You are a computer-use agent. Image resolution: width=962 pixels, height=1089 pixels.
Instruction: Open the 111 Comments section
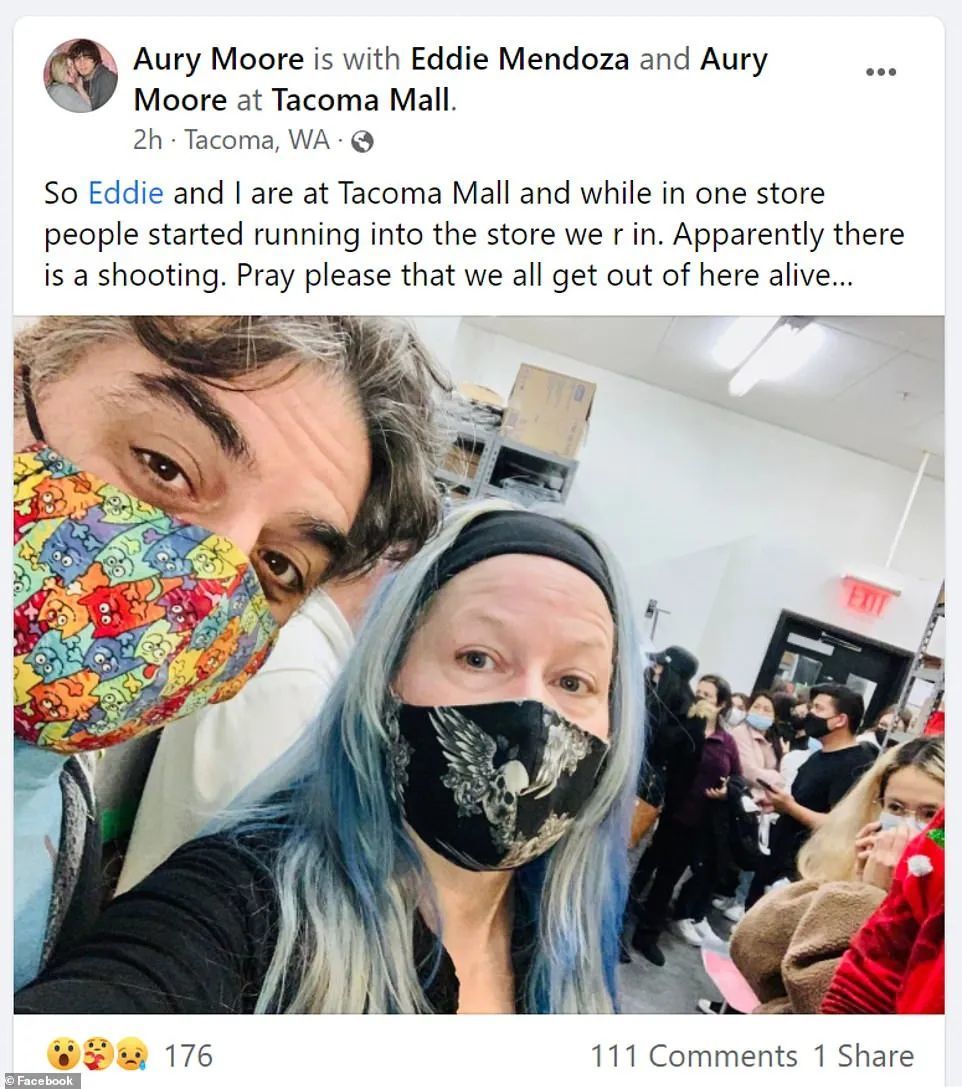click(693, 1056)
